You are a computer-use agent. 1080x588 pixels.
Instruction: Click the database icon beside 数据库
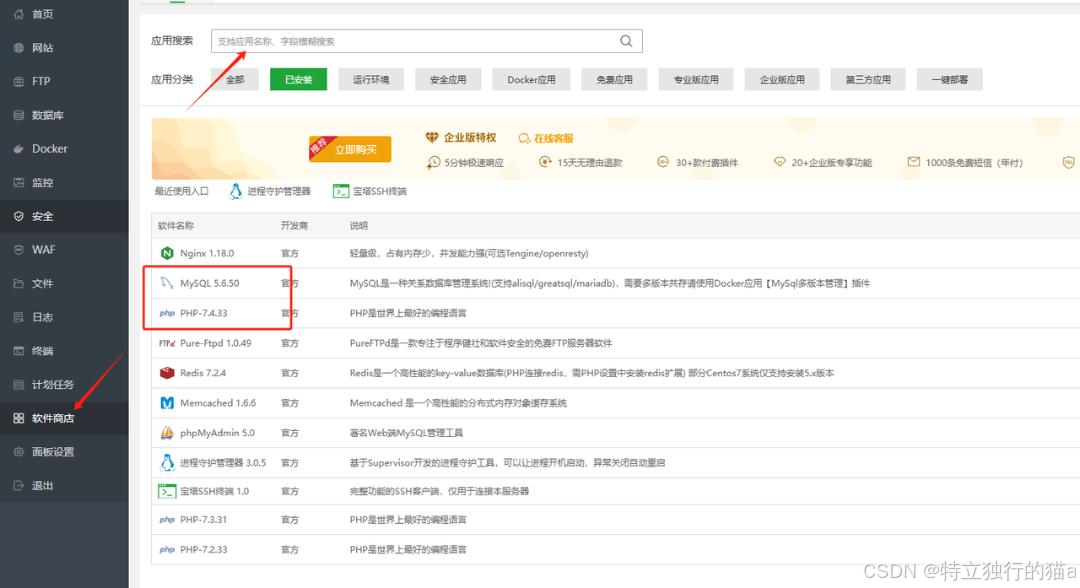tap(19, 115)
